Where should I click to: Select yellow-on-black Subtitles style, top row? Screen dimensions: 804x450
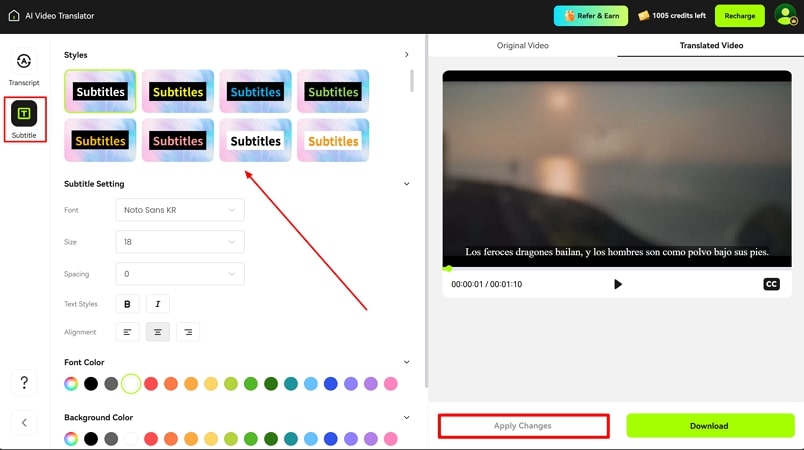[178, 91]
